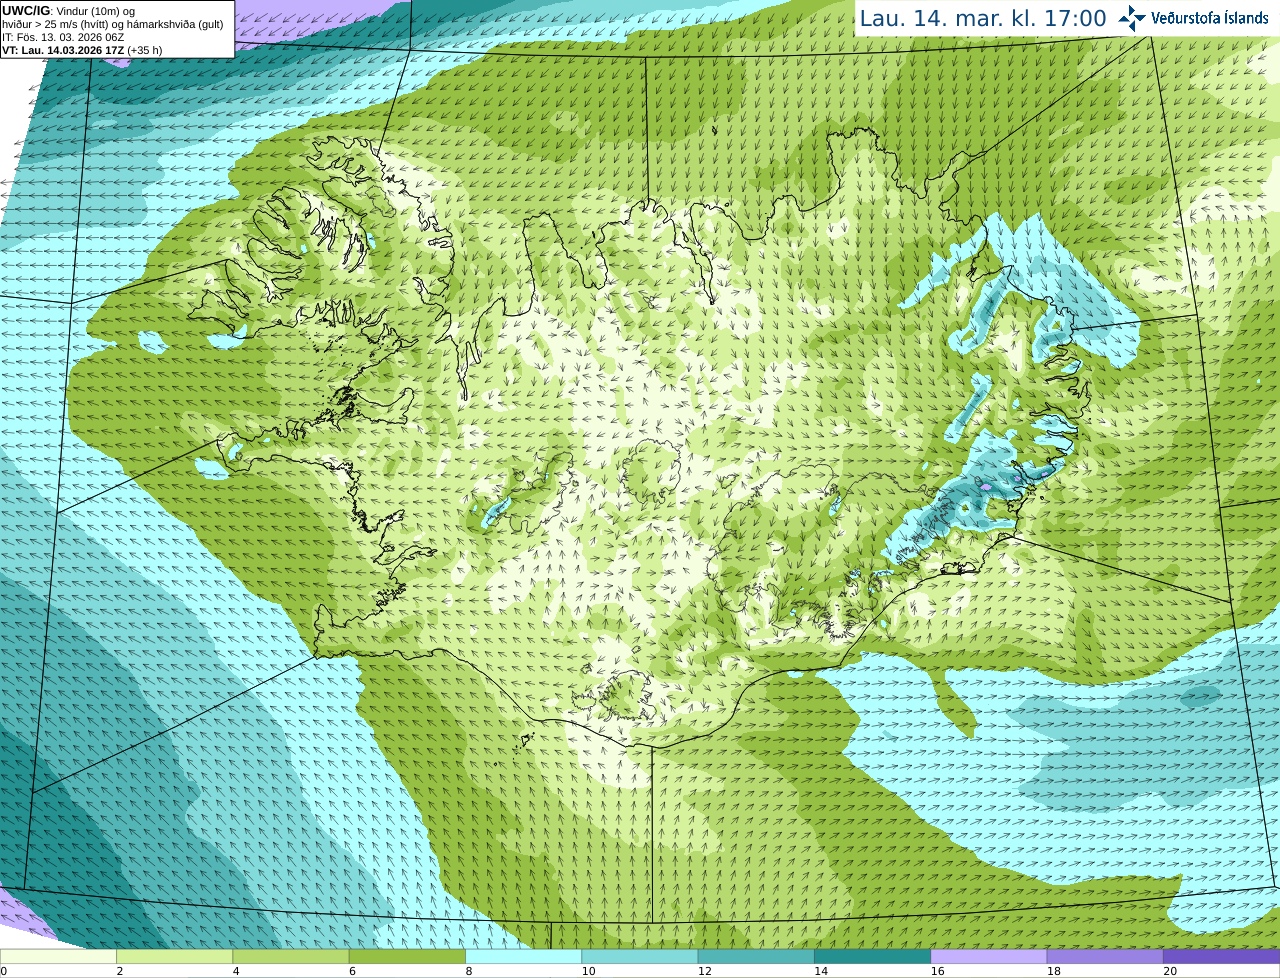The width and height of the screenshot is (1280, 978).
Task: Pick the 10–12 m/s aqua legend swatch
Action: tap(640, 956)
